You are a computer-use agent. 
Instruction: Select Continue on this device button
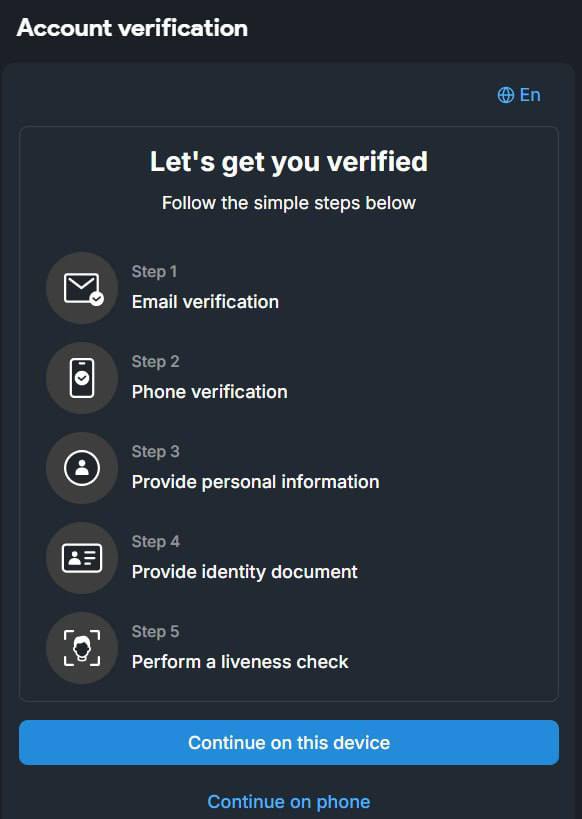pos(289,742)
